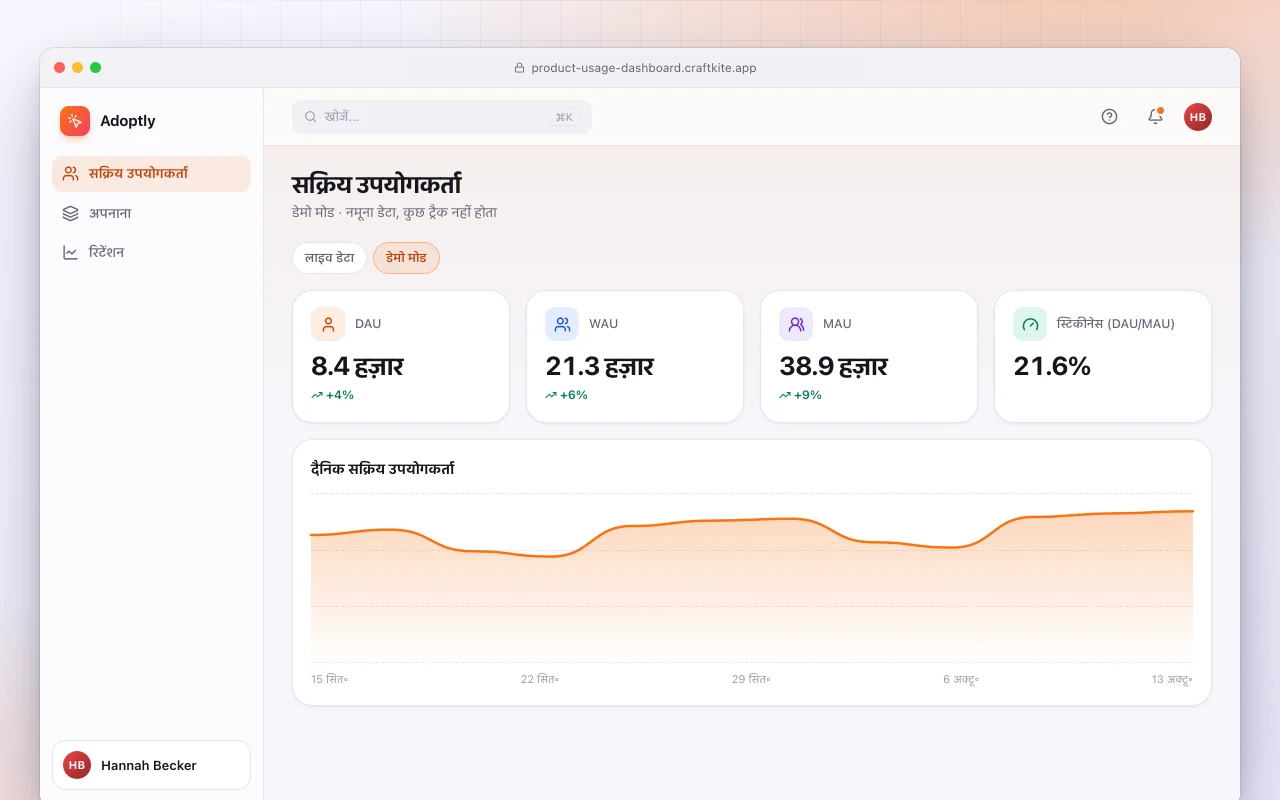Click the डेमो मोड · नमूना डेटा subtitle
Screen dimensions: 1280x800
[394, 213]
